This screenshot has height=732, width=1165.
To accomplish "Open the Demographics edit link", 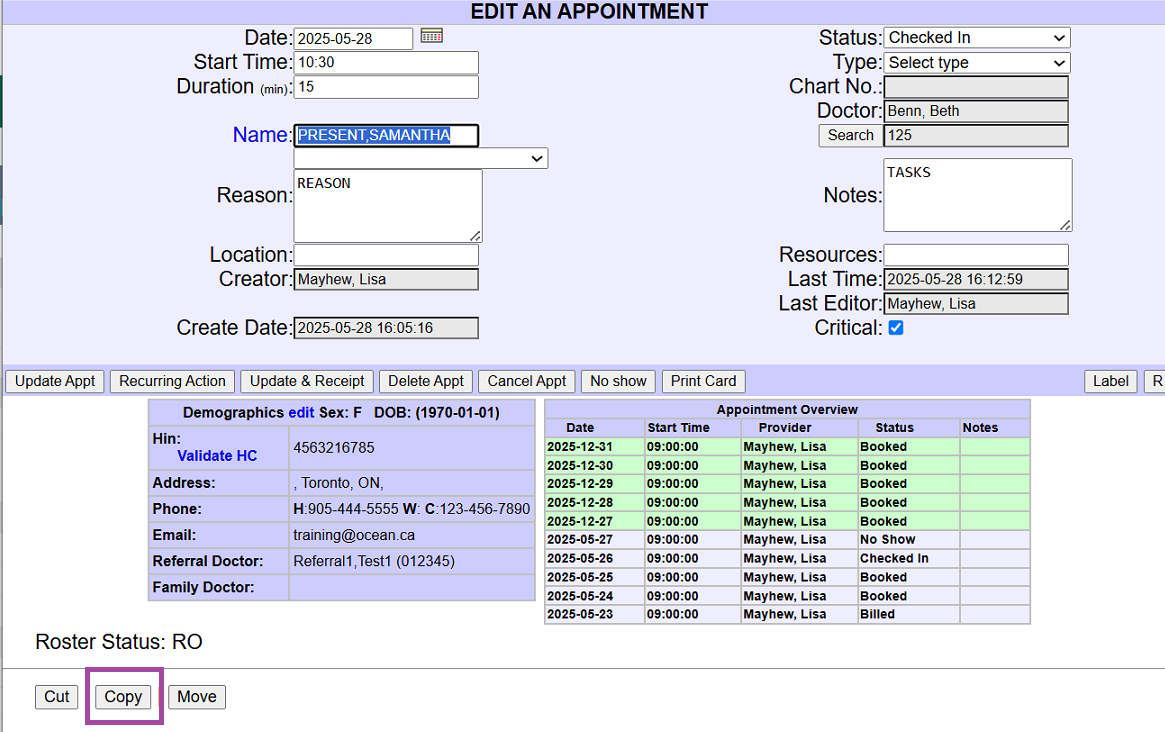I will 301,413.
